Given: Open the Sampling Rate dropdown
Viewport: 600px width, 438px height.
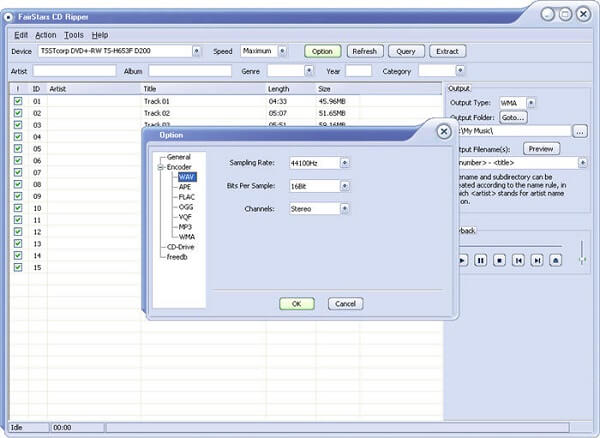Looking at the screenshot, I should pyautogui.click(x=344, y=163).
